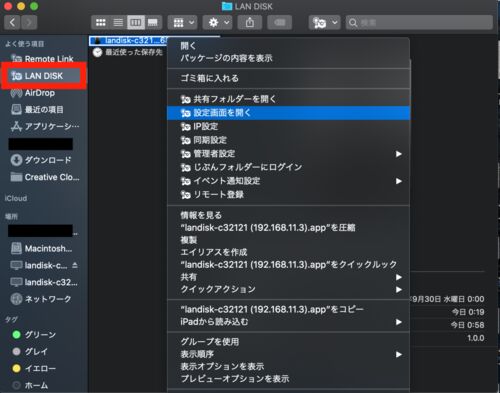500x393 pixels.
Task: Click the gray tag (グレイ) dot
Action: [16, 351]
